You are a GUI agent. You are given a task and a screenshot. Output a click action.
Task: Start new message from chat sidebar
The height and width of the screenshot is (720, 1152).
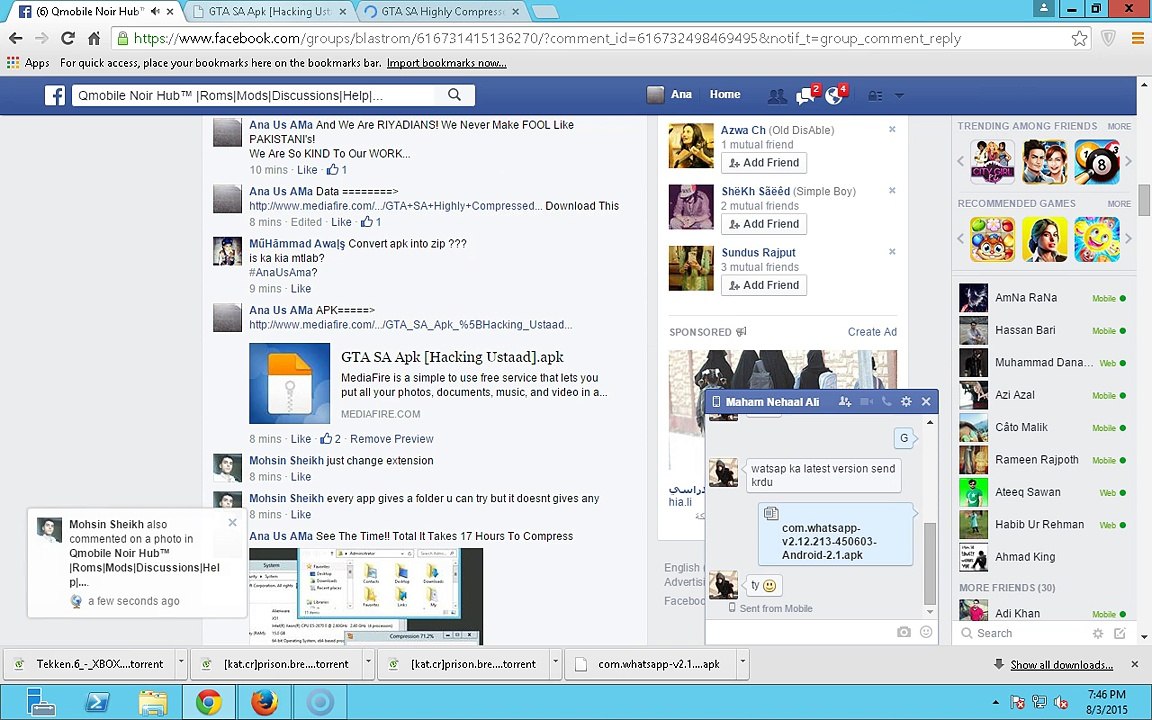pyautogui.click(x=1120, y=633)
